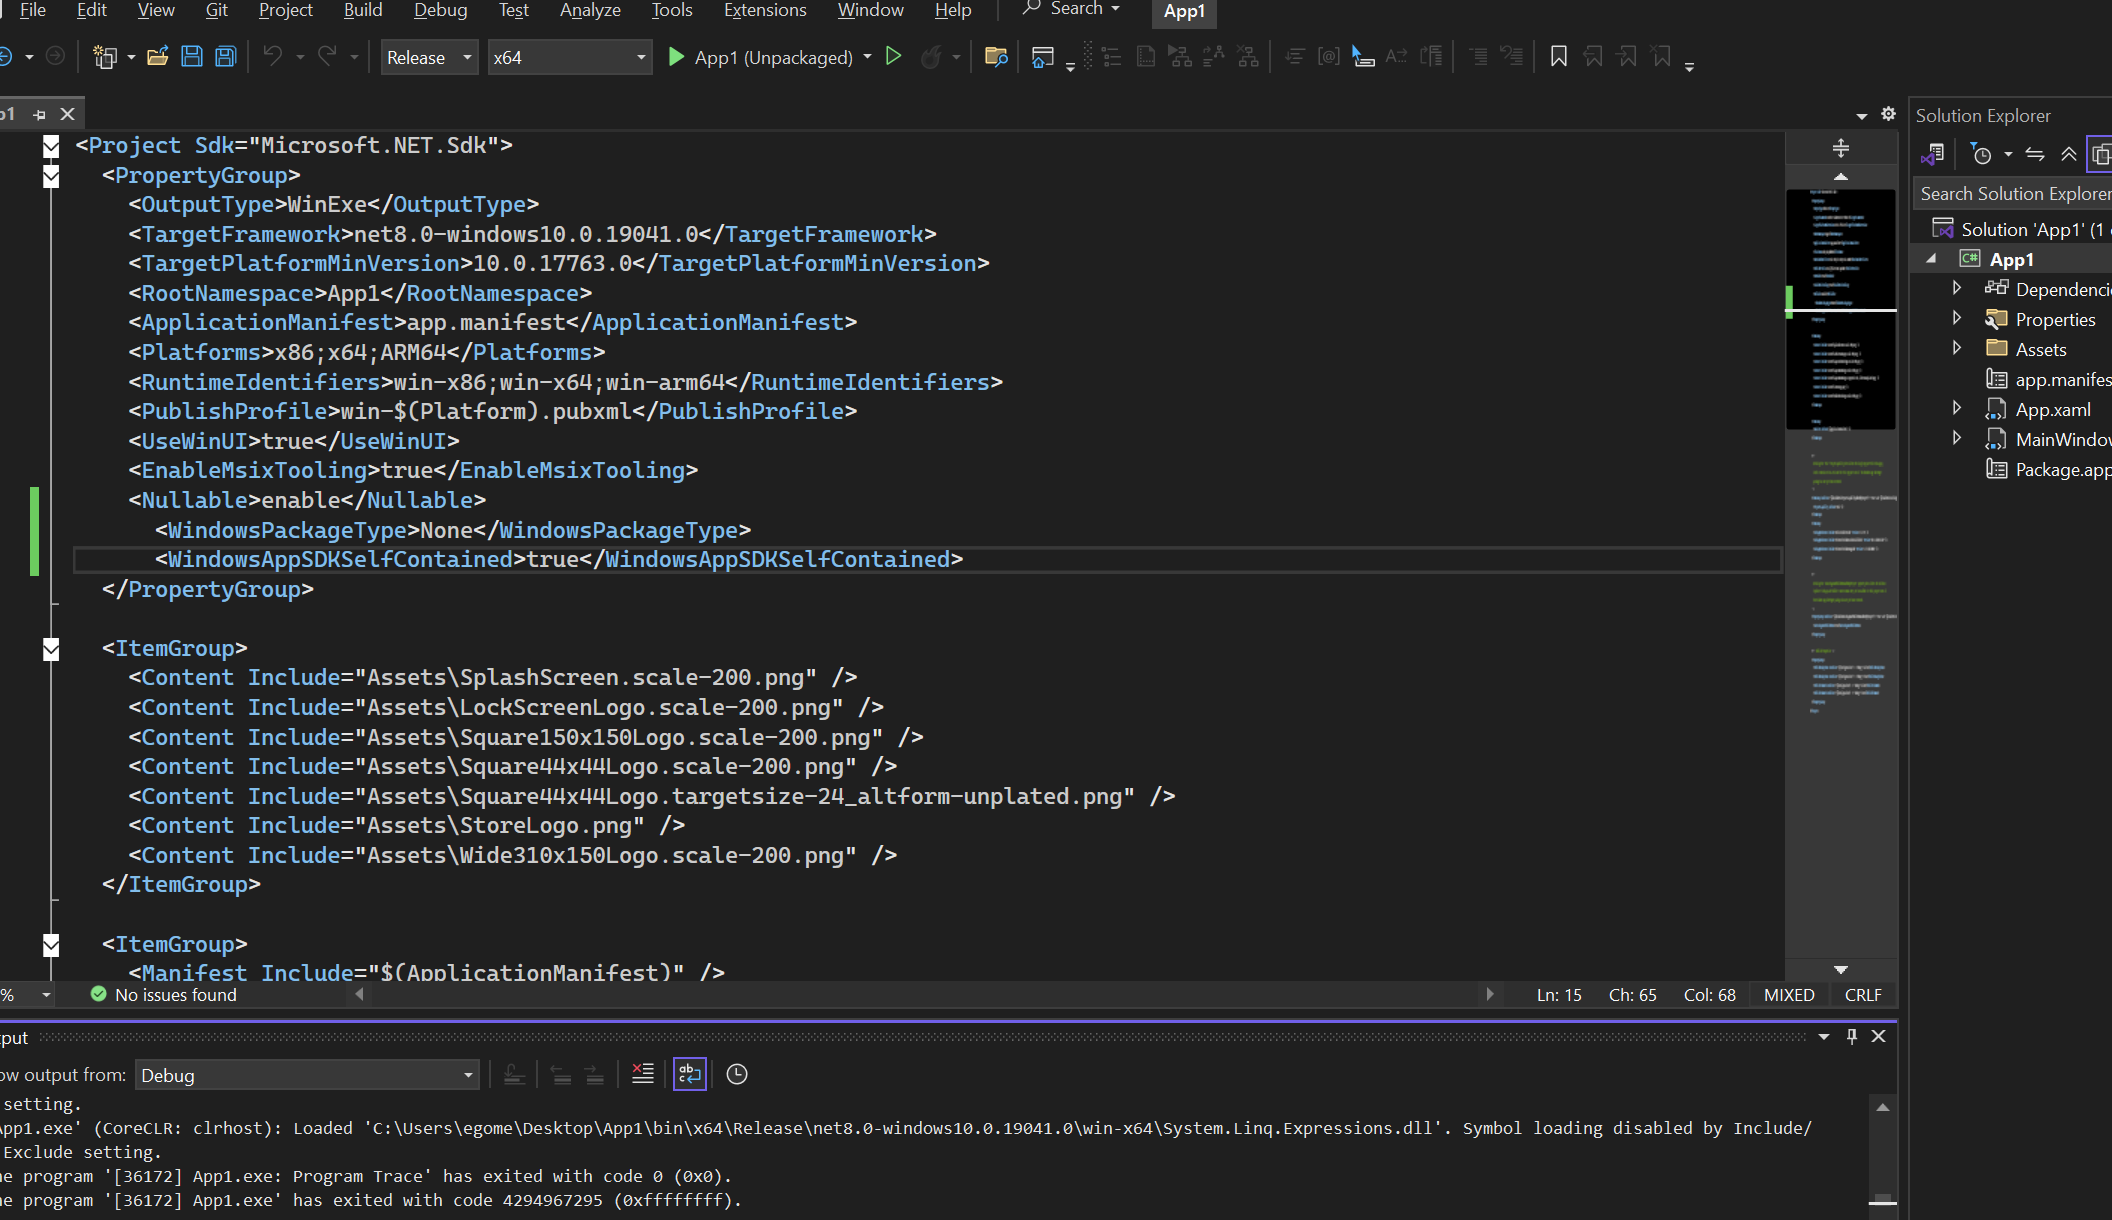The image size is (2112, 1220).
Task: Click the Redo icon
Action: [x=327, y=57]
